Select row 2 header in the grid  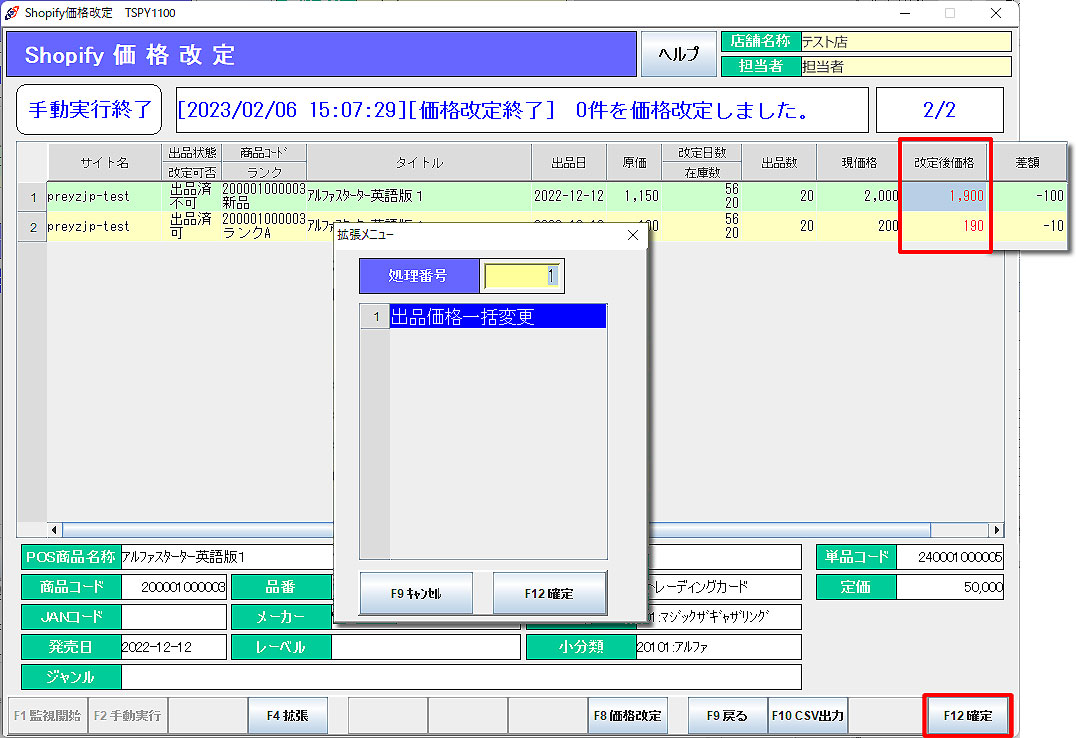[x=32, y=227]
